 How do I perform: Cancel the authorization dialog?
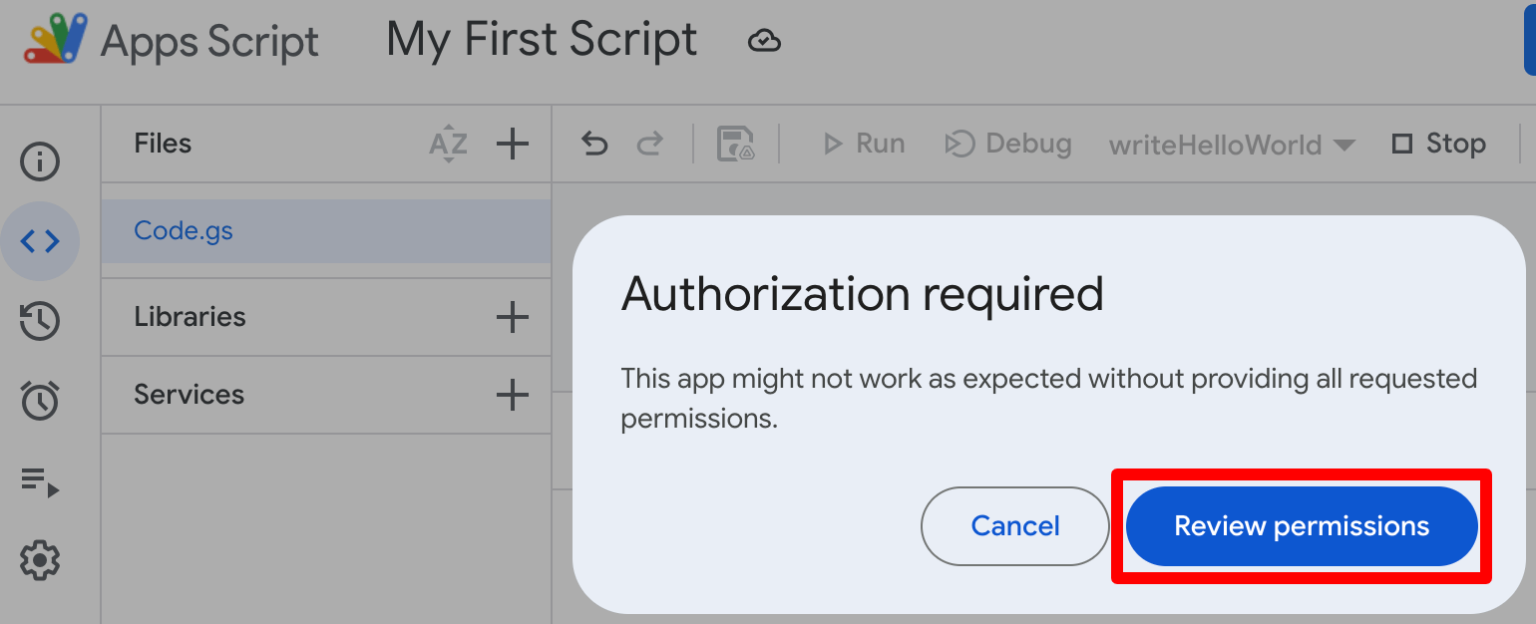(x=1014, y=526)
